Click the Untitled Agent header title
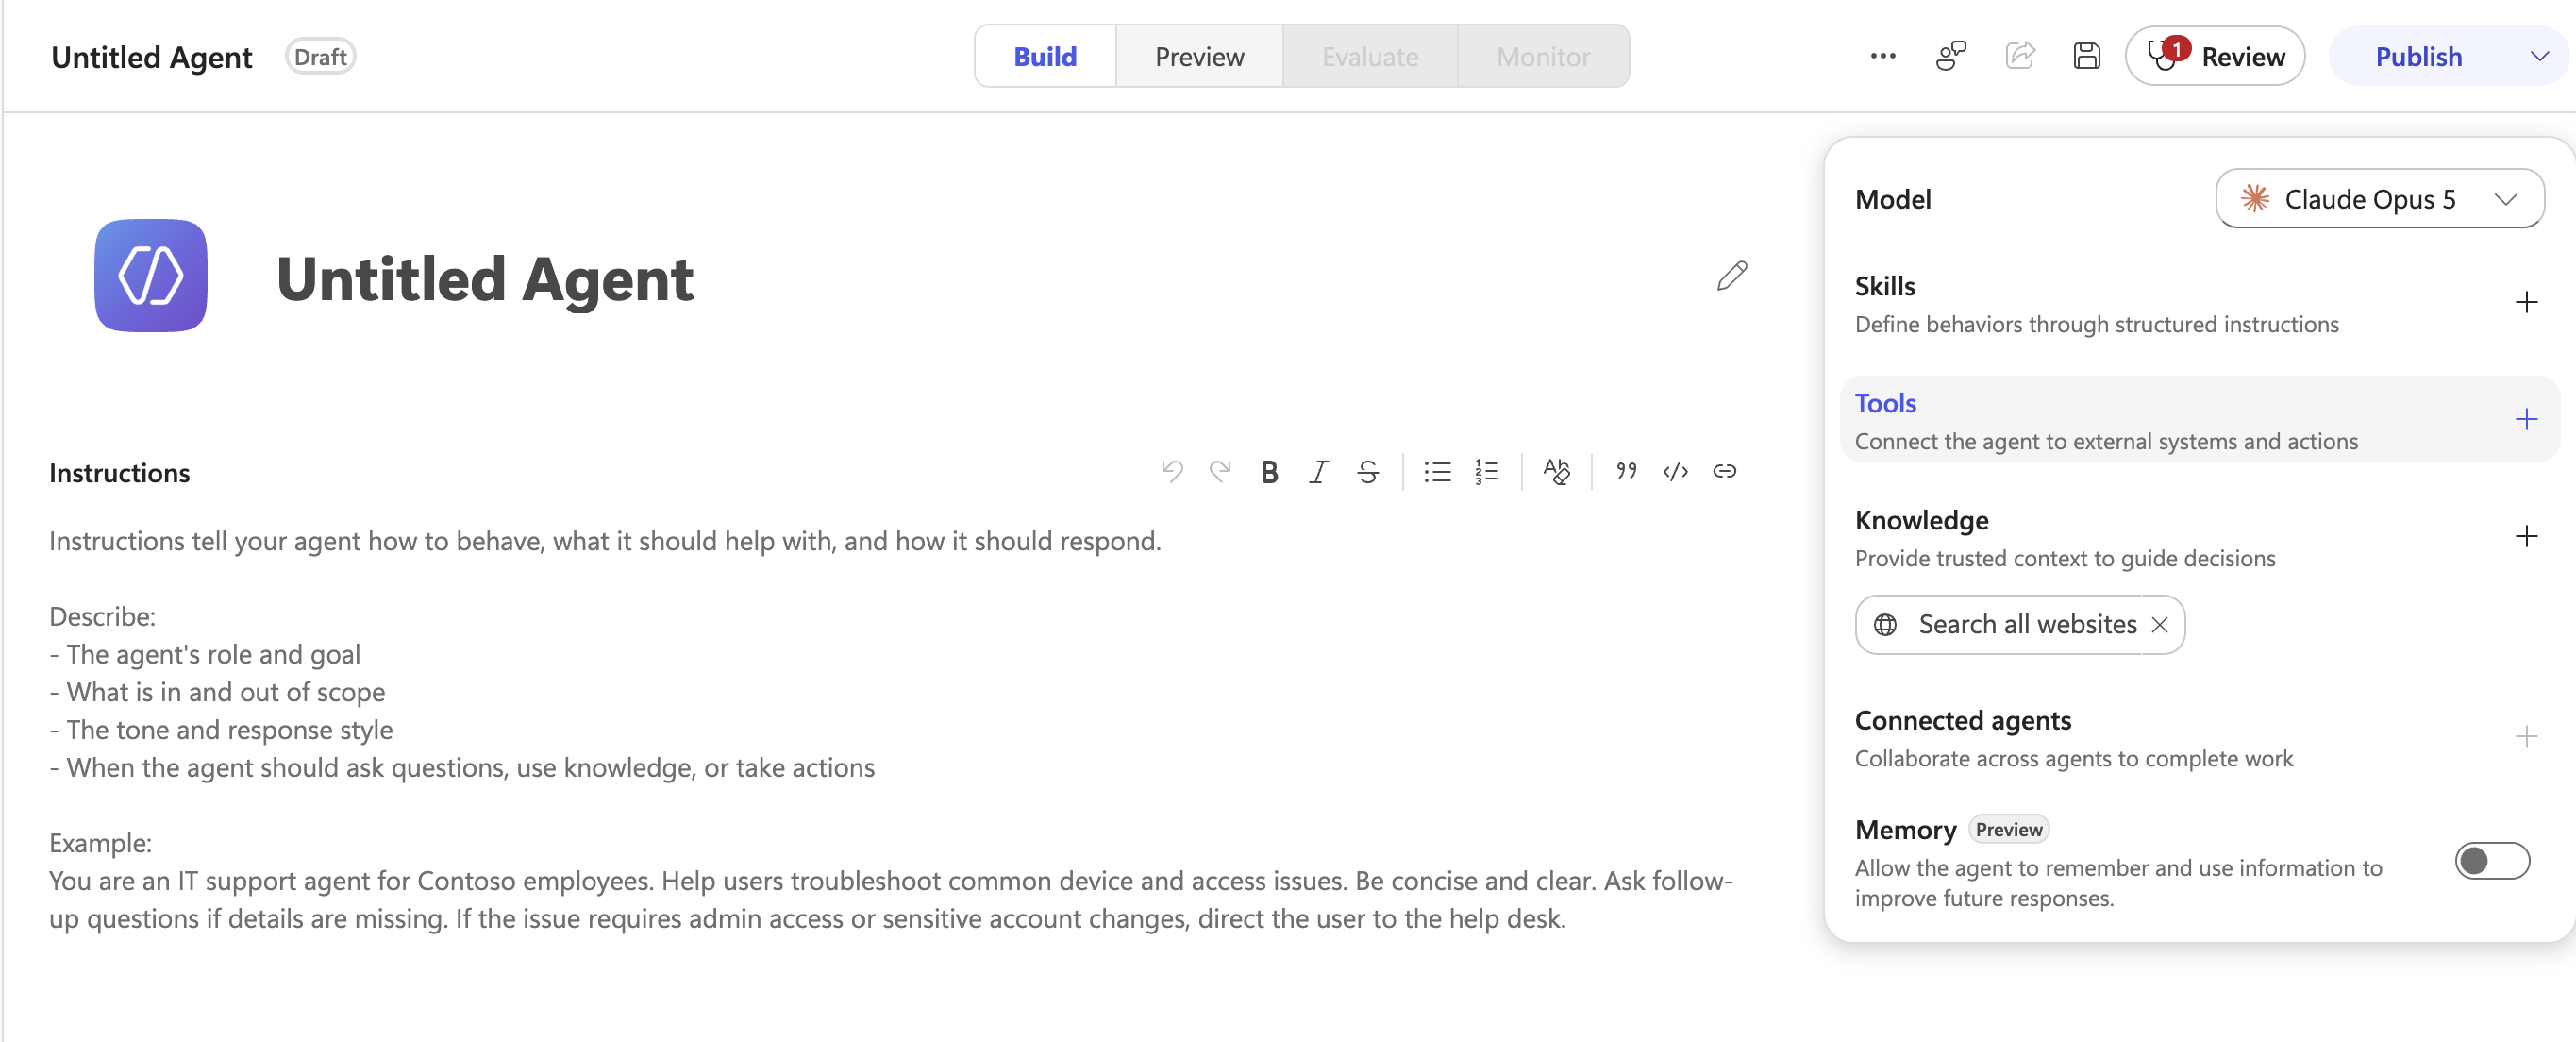Screen dimensions: 2576x1042 pyautogui.click(x=151, y=57)
